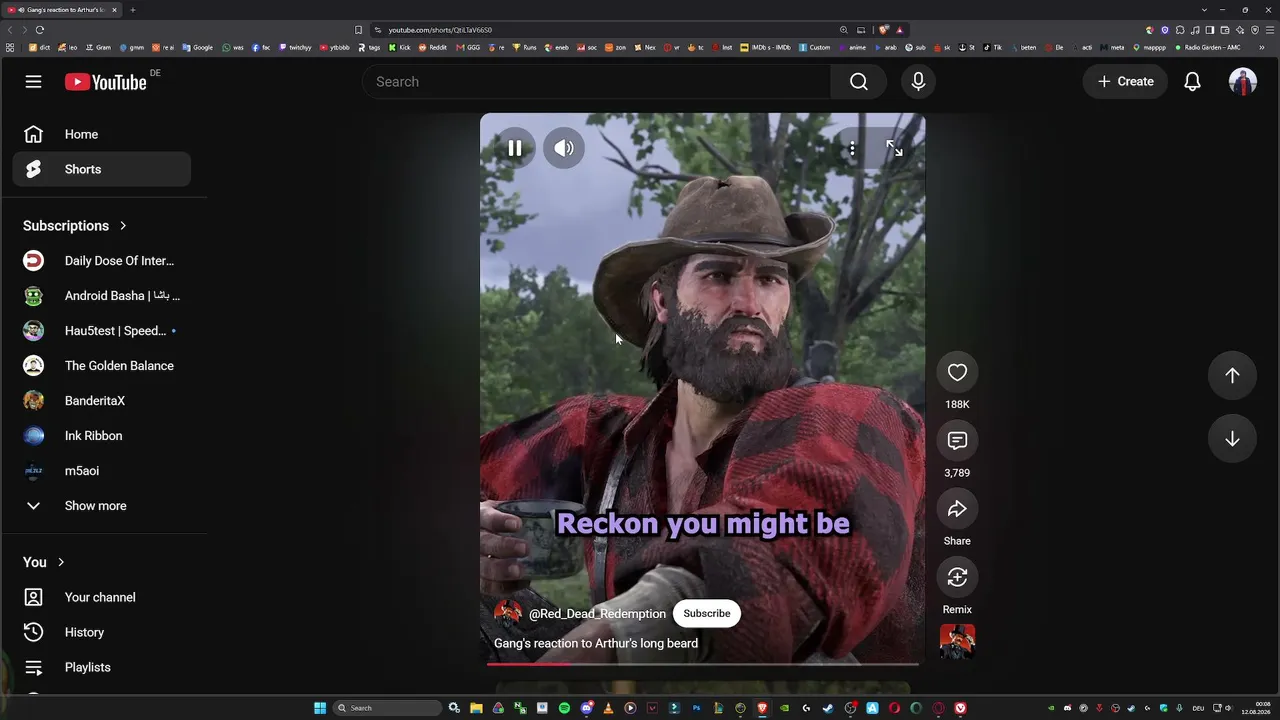
Task: Subscribe to @Red_Dead_Redemption
Action: pyautogui.click(x=707, y=613)
